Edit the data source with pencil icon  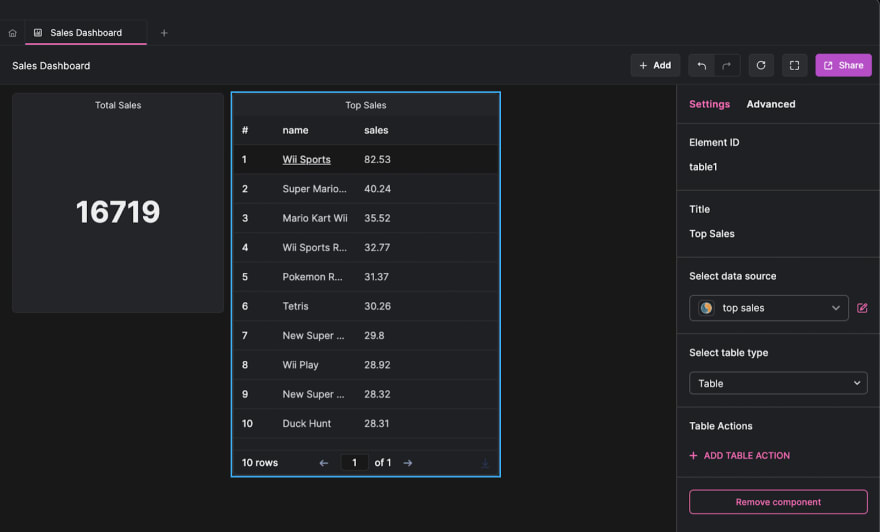[862, 308]
